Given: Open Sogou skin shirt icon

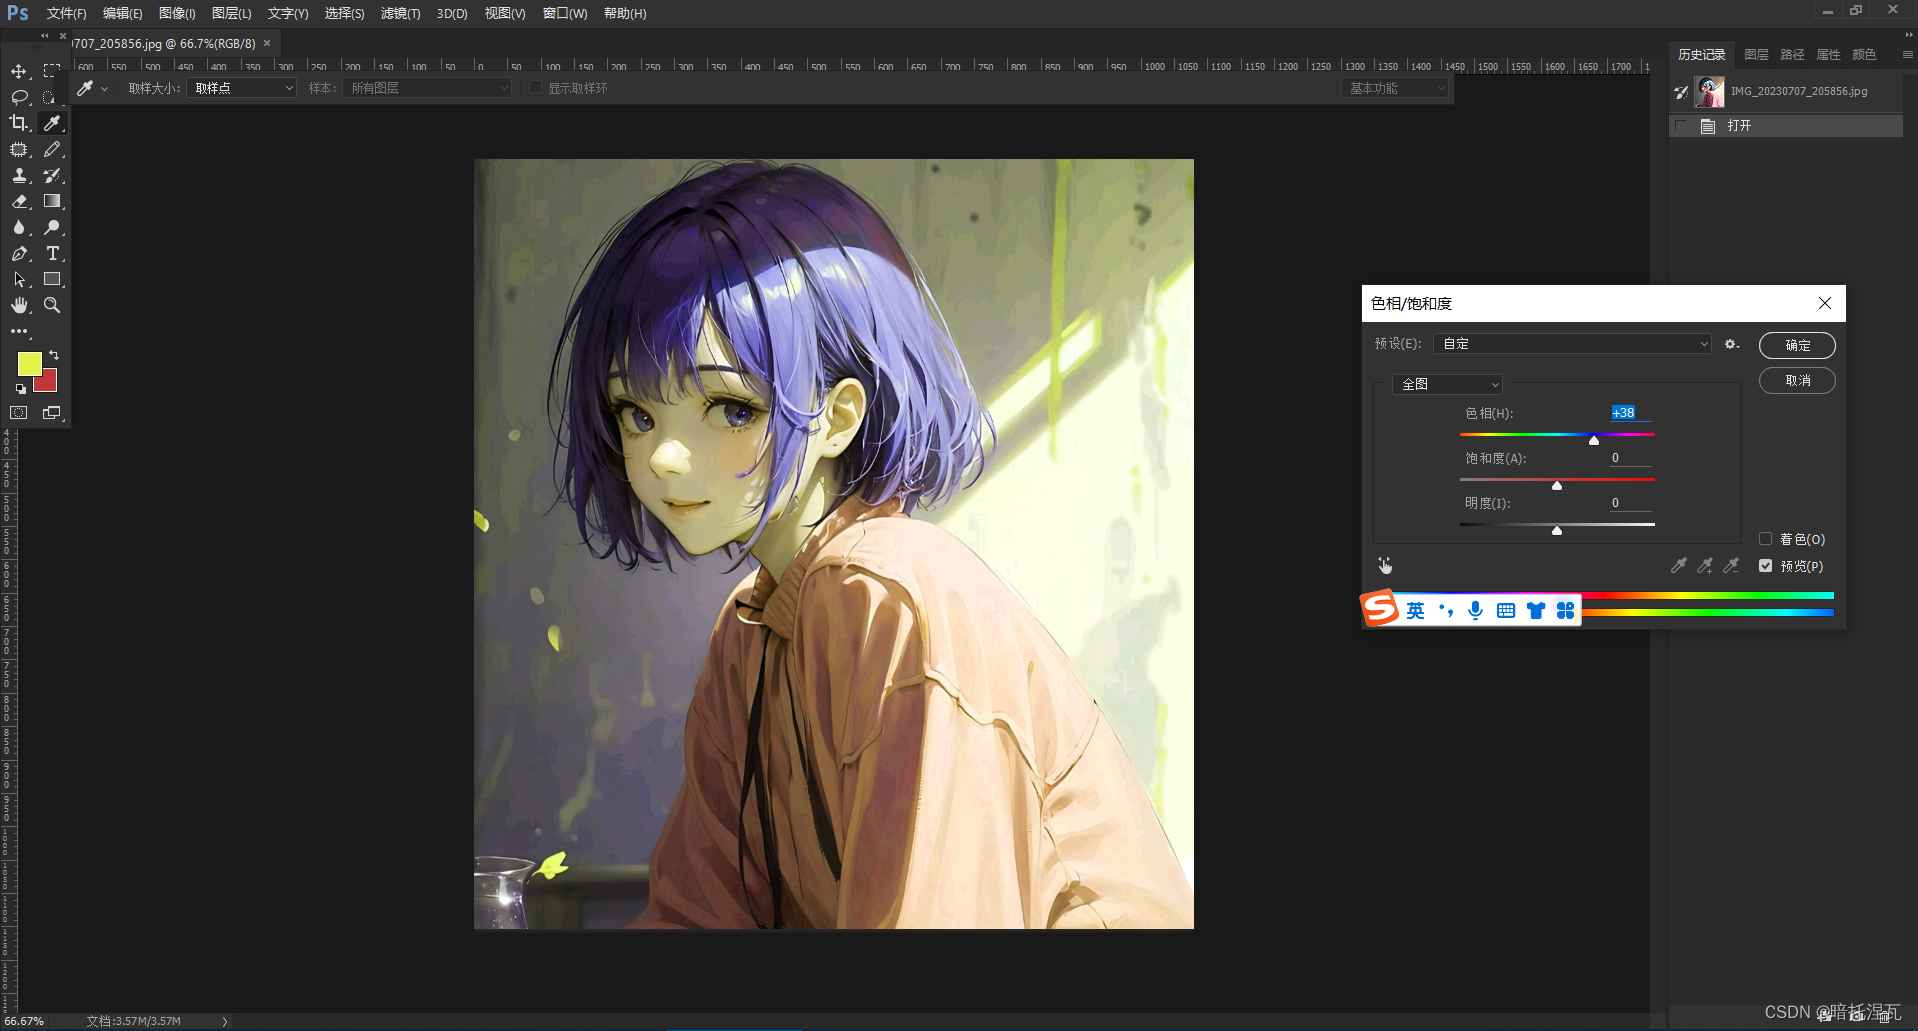Looking at the screenshot, I should coord(1536,610).
